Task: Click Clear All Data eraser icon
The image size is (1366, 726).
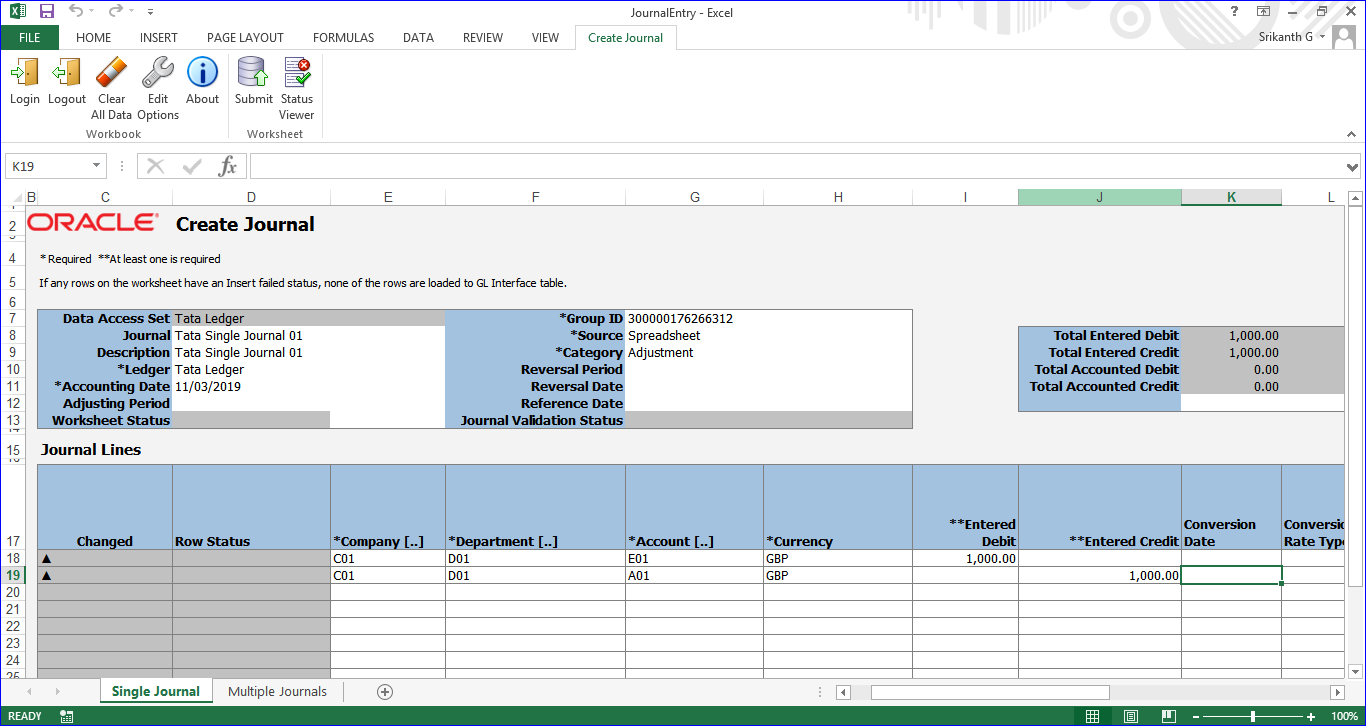Action: point(111,73)
